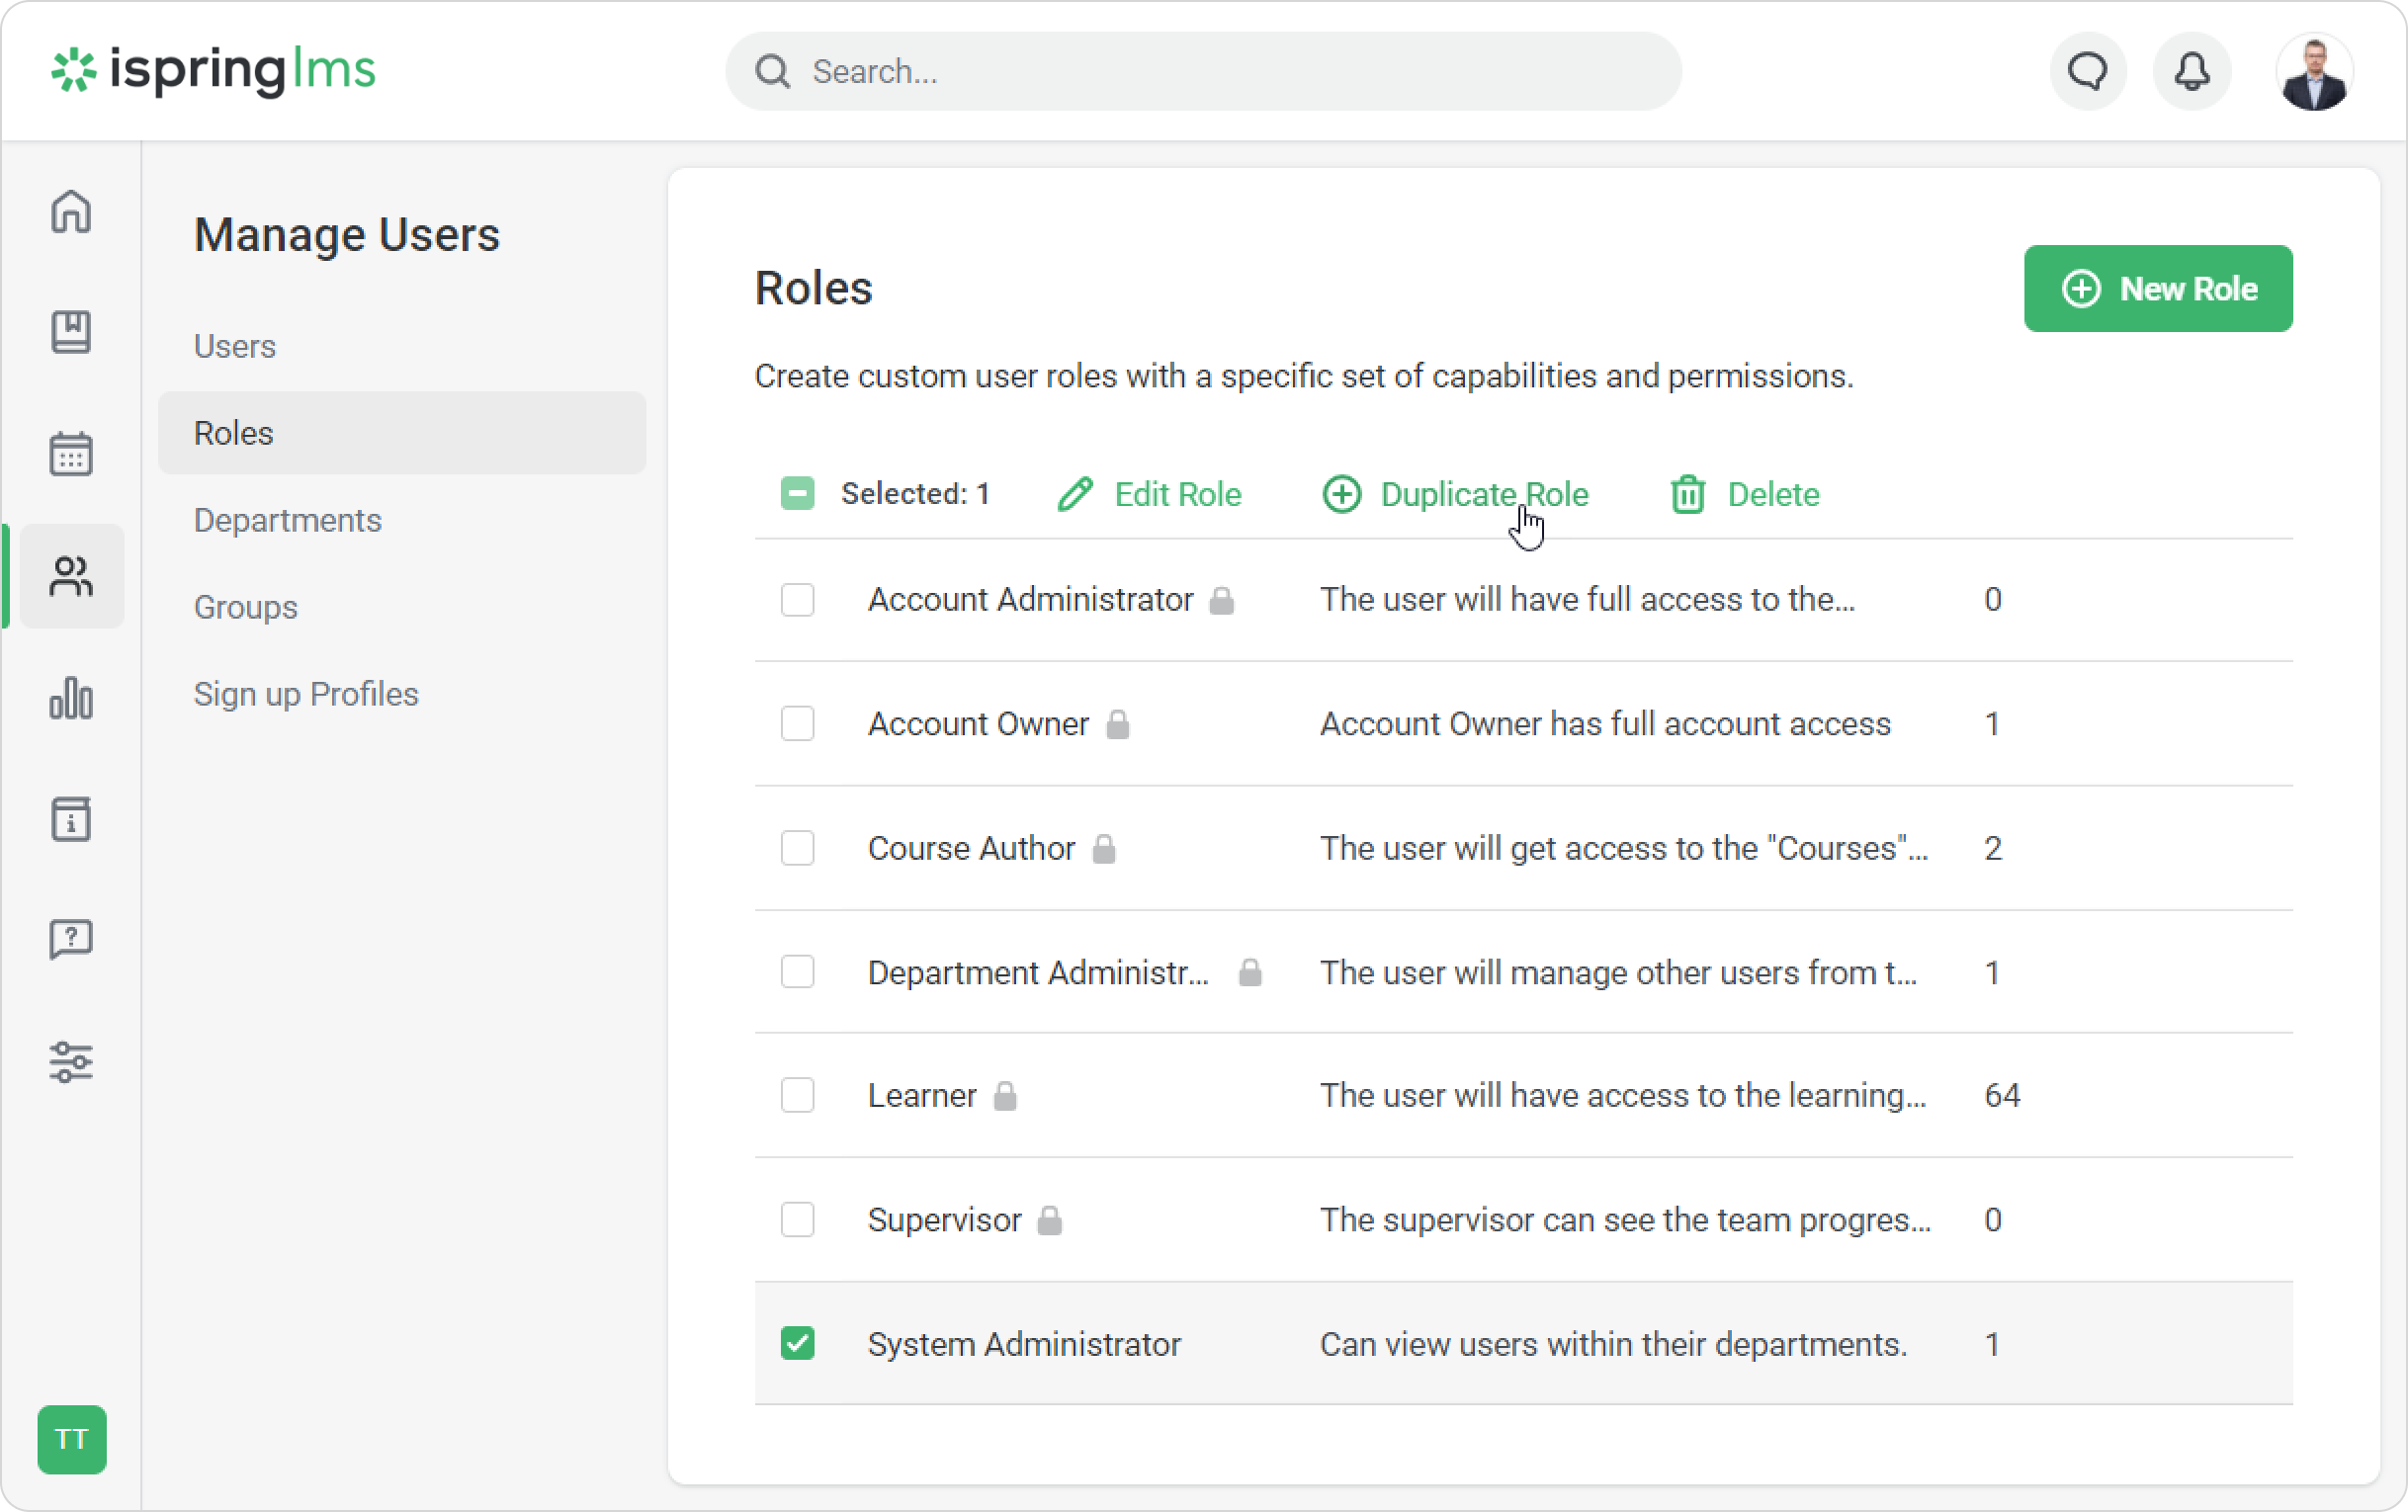Click the New Role button
The width and height of the screenshot is (2408, 1512).
2157,289
